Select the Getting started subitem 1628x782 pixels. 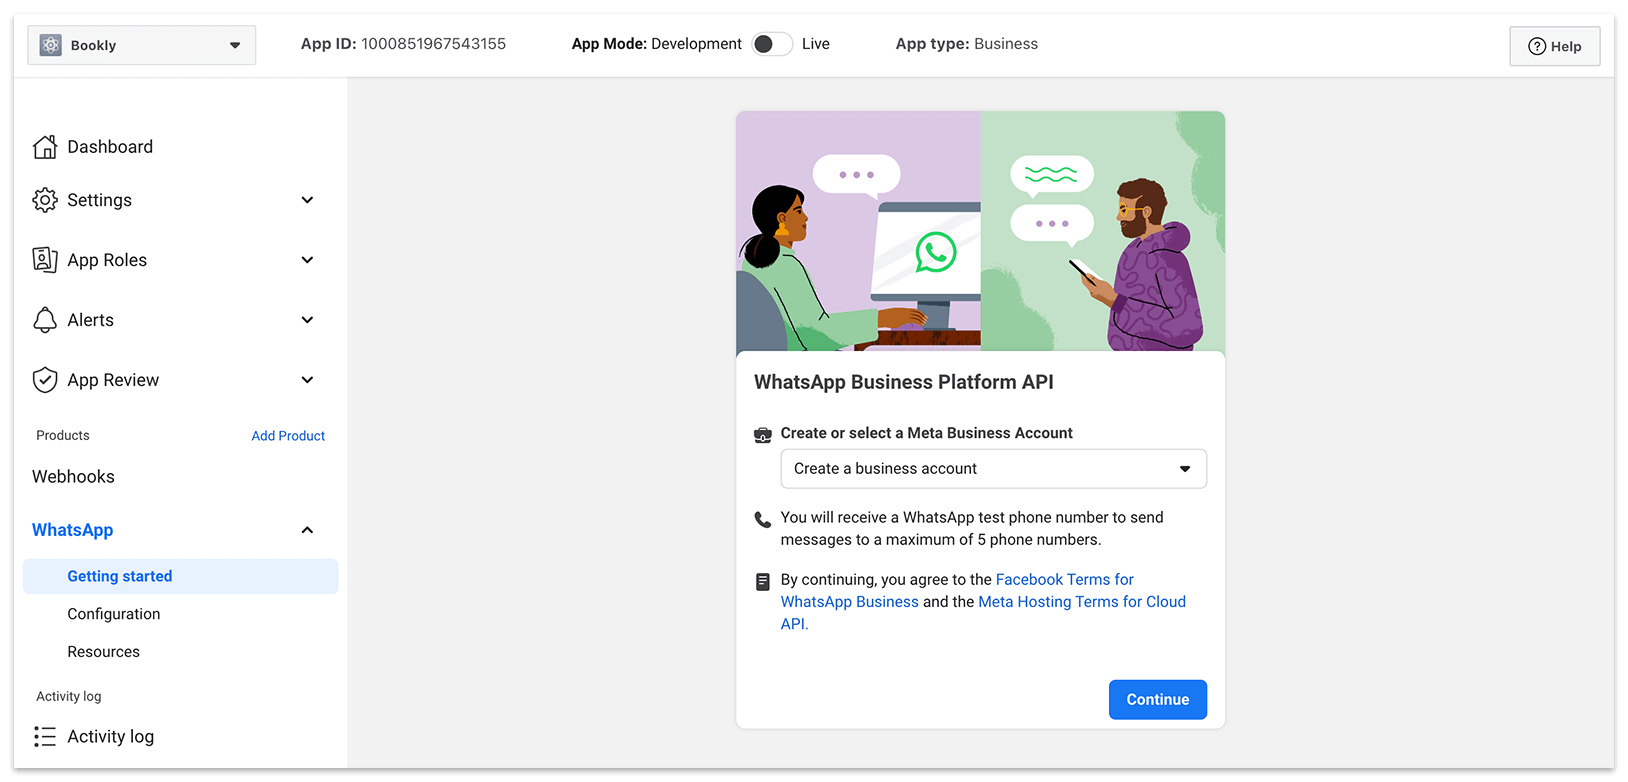(180, 577)
